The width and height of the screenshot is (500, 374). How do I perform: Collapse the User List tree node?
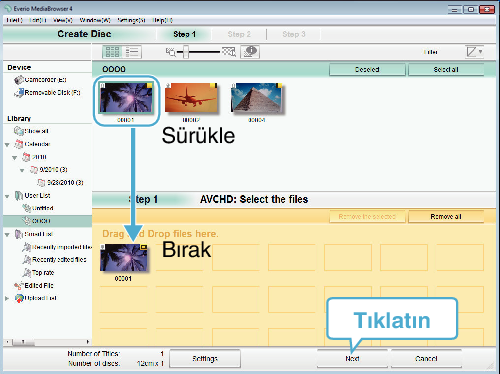tap(7, 196)
